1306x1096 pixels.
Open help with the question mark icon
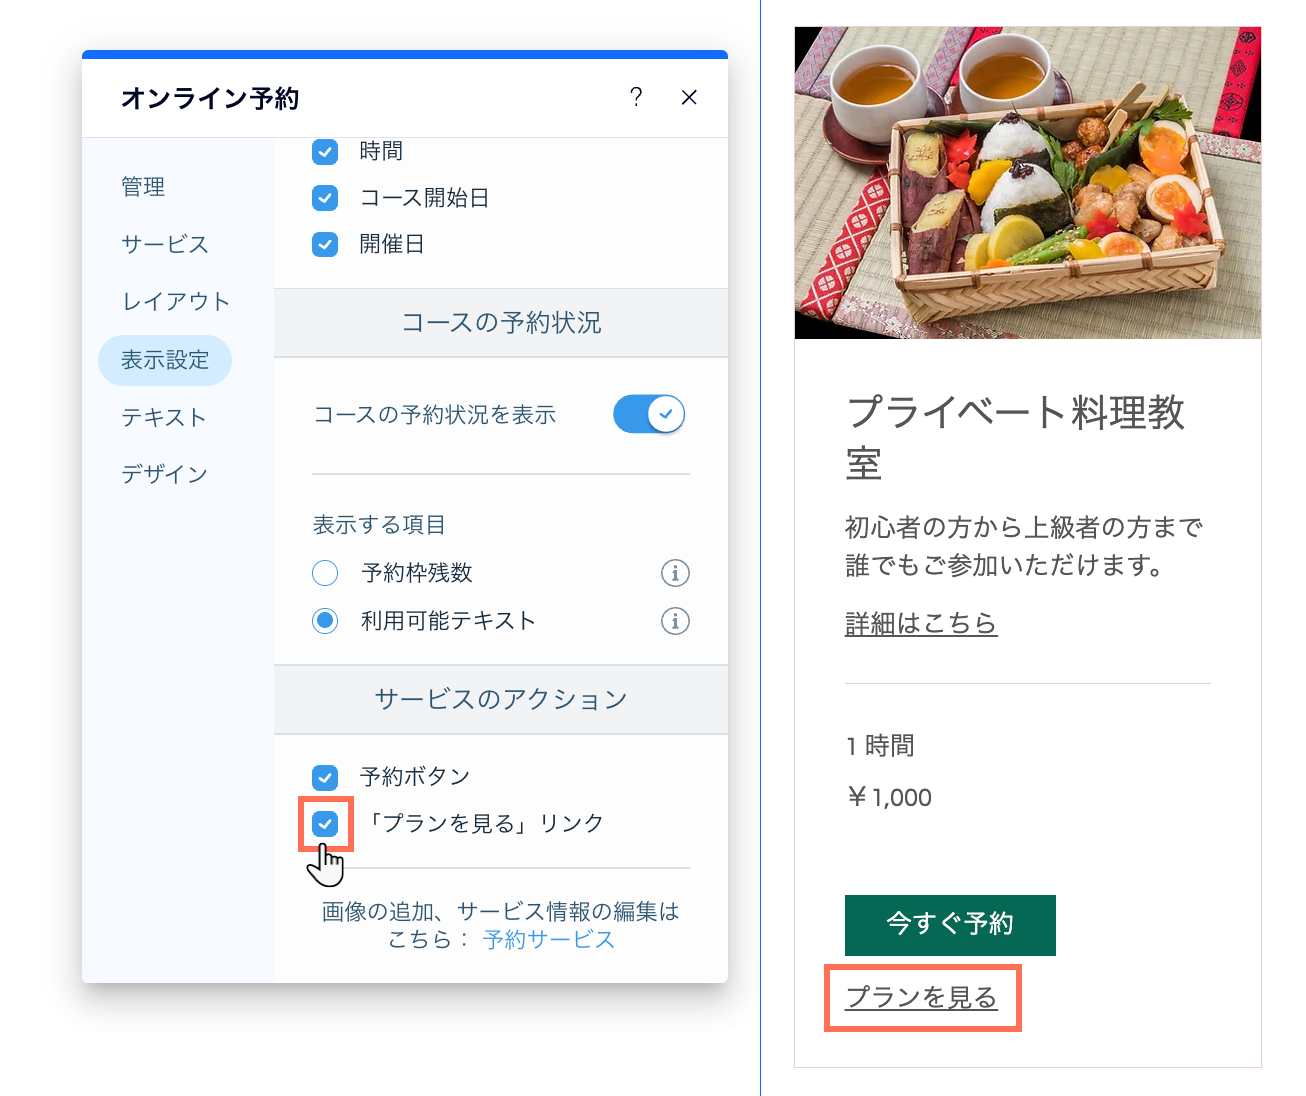636,97
